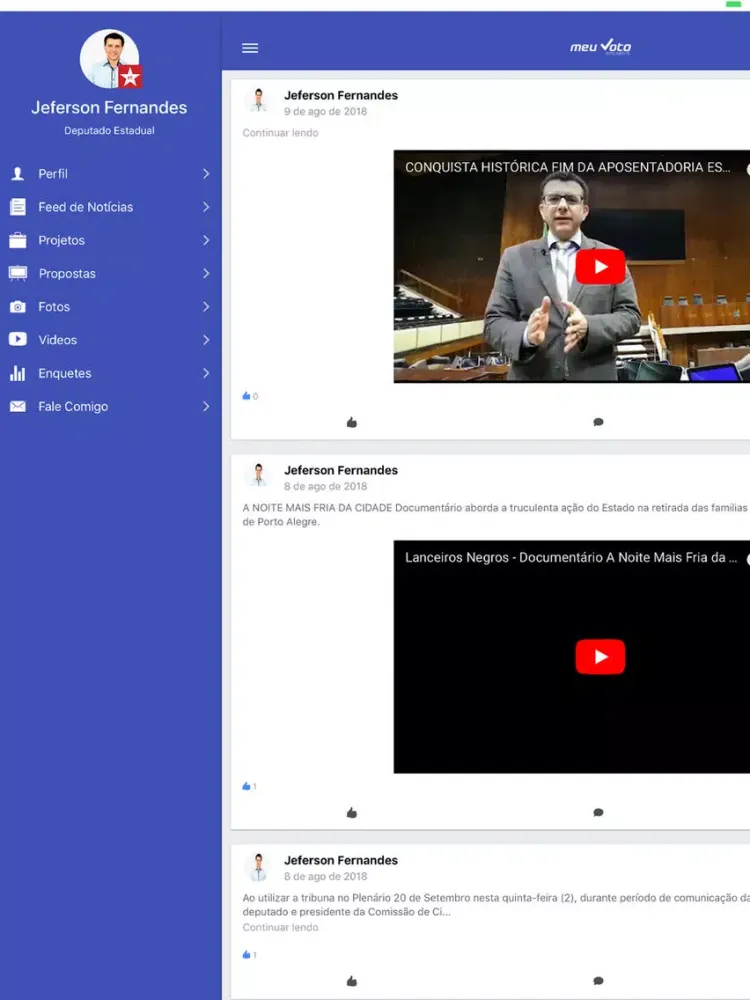Click the A NOITE MAIS FRIA DA CIDADE description
Image resolution: width=750 pixels, height=1000 pixels.
(494, 515)
